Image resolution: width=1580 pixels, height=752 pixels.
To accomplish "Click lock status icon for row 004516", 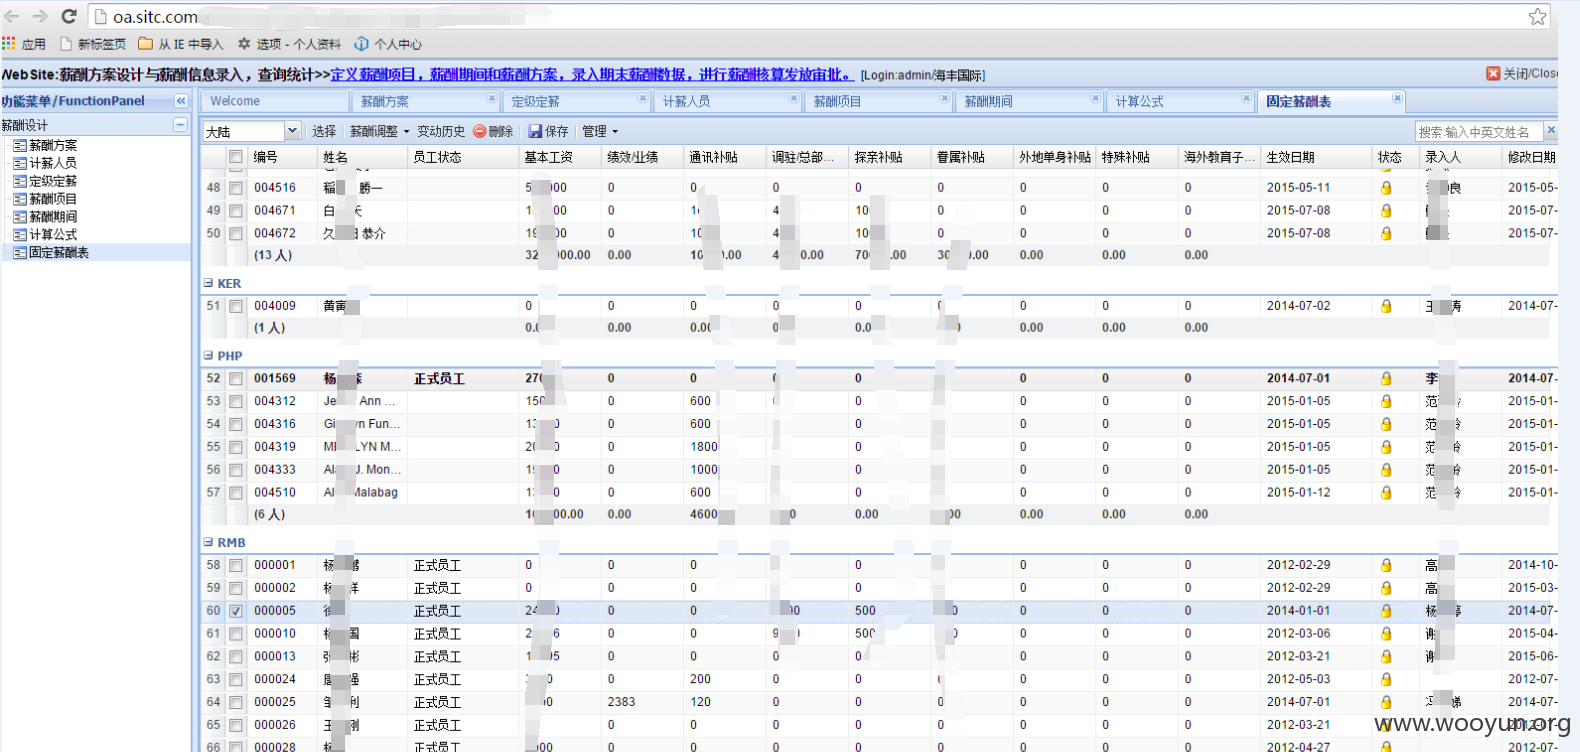I will click(1386, 188).
